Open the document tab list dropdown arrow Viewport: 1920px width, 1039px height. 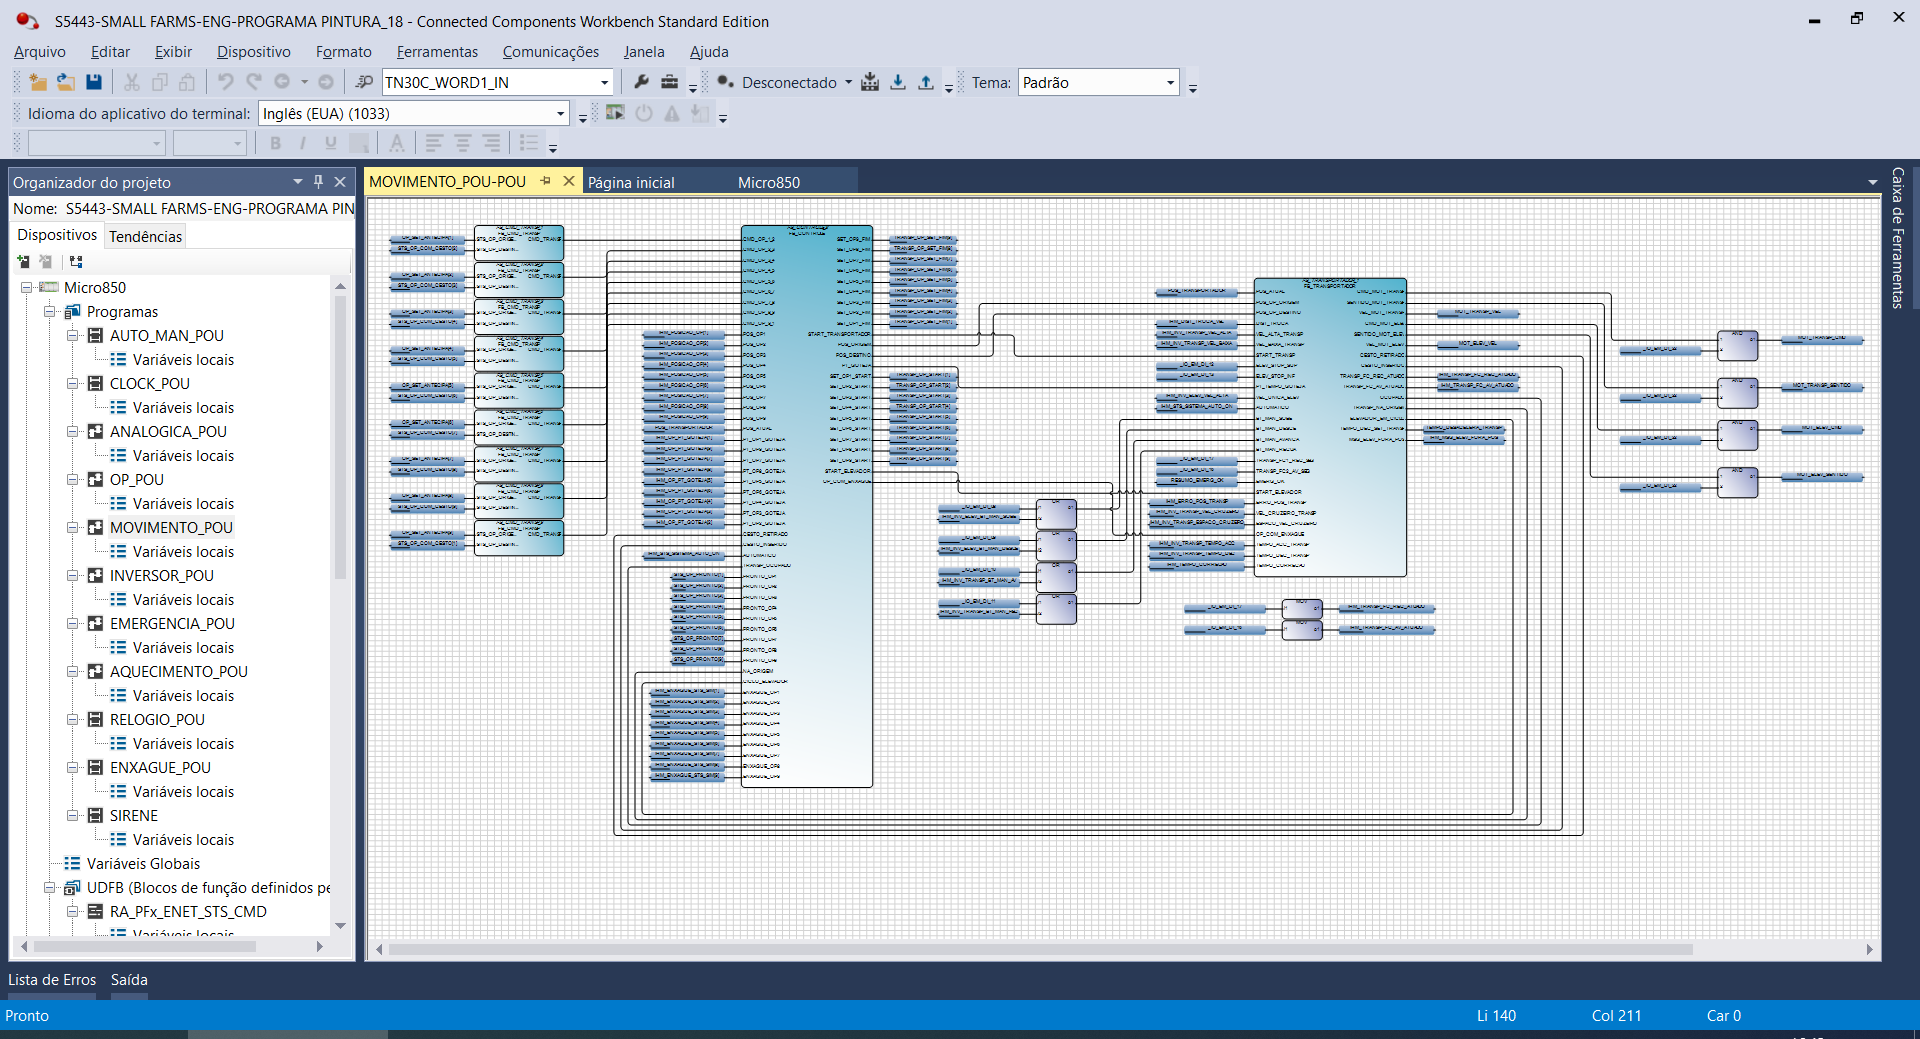coord(1872,182)
